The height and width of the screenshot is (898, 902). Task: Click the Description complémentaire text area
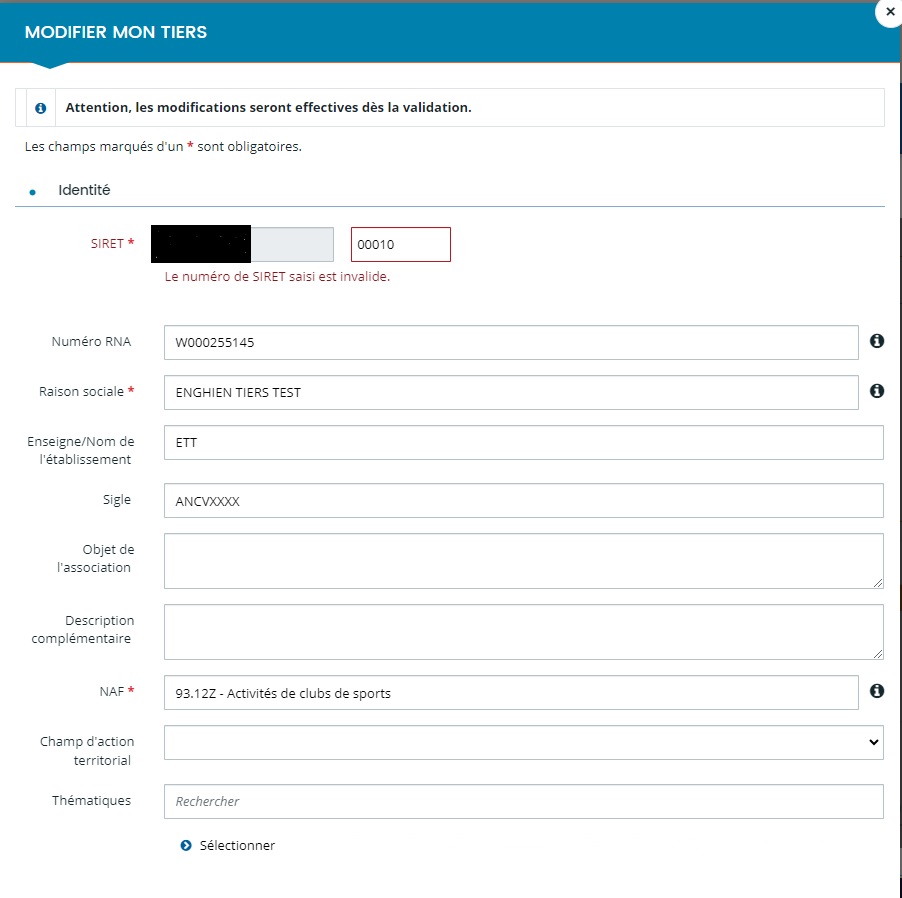point(523,632)
